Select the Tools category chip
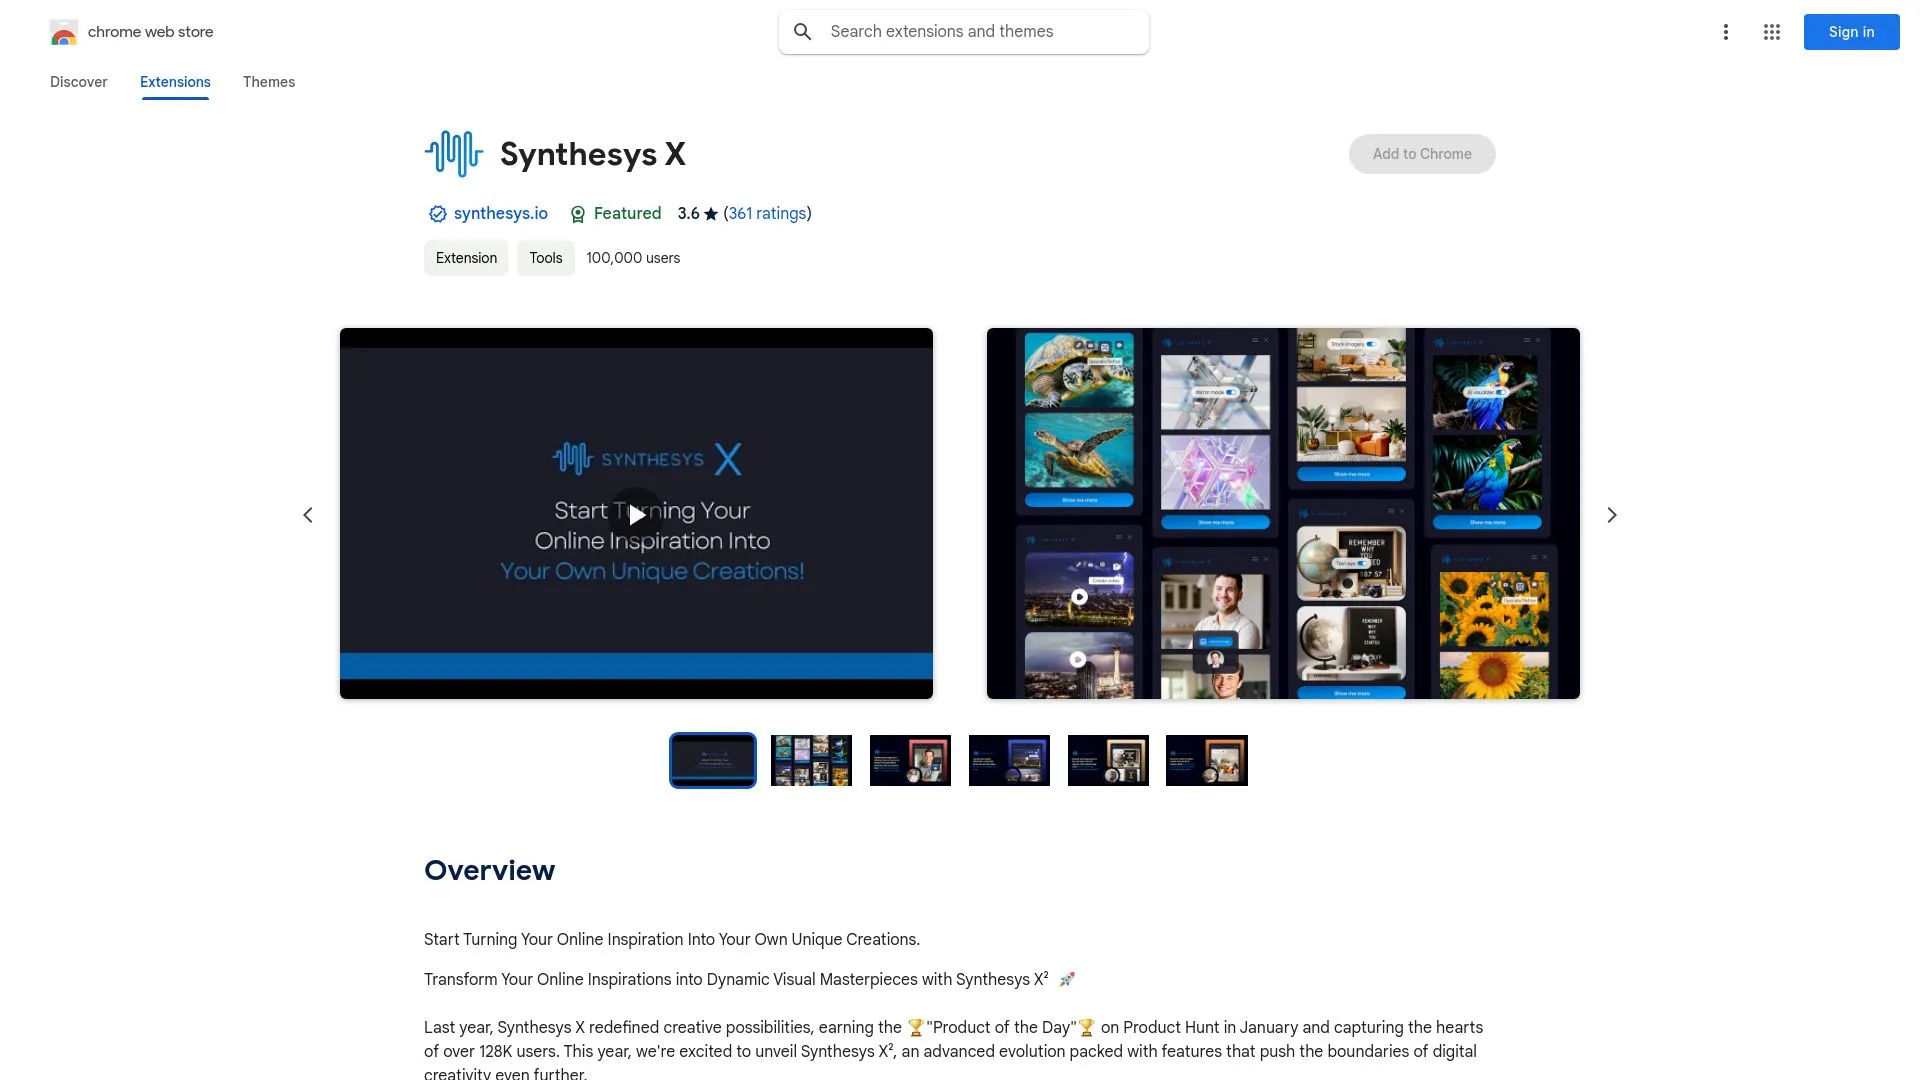The width and height of the screenshot is (1920, 1080). coord(545,257)
